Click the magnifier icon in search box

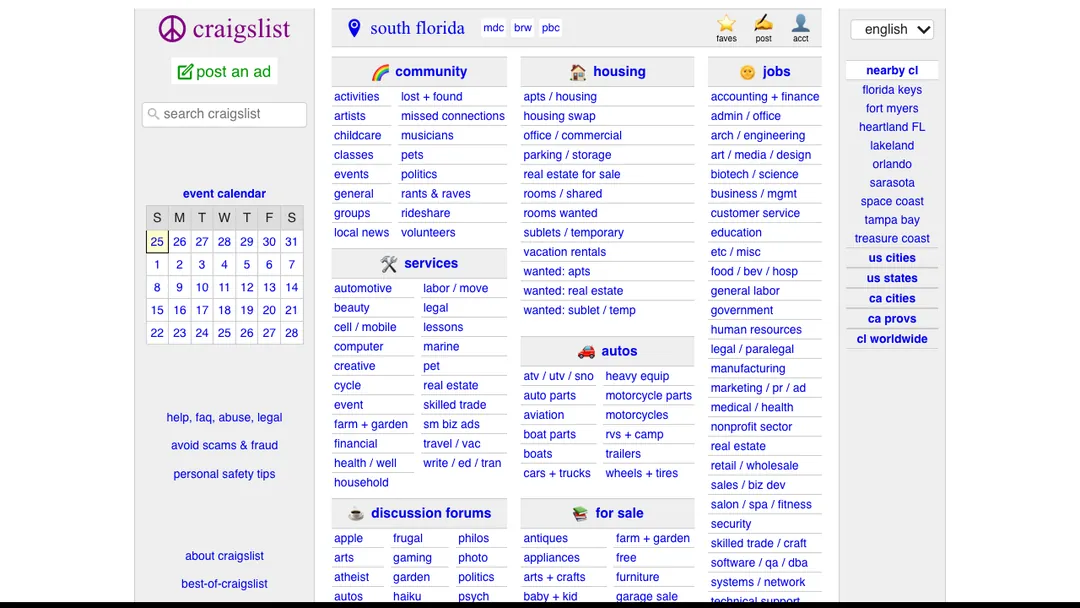click(x=154, y=114)
